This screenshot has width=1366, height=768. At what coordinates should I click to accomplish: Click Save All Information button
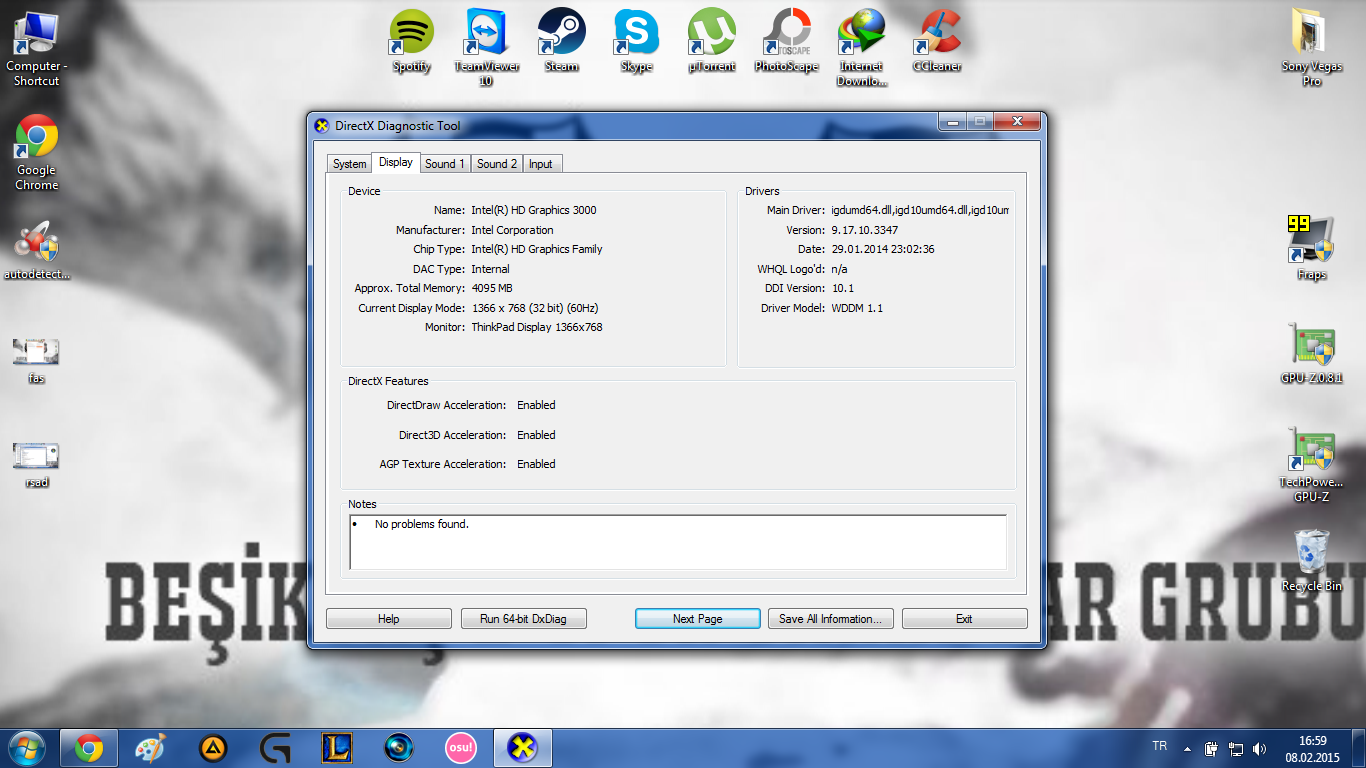coord(830,619)
